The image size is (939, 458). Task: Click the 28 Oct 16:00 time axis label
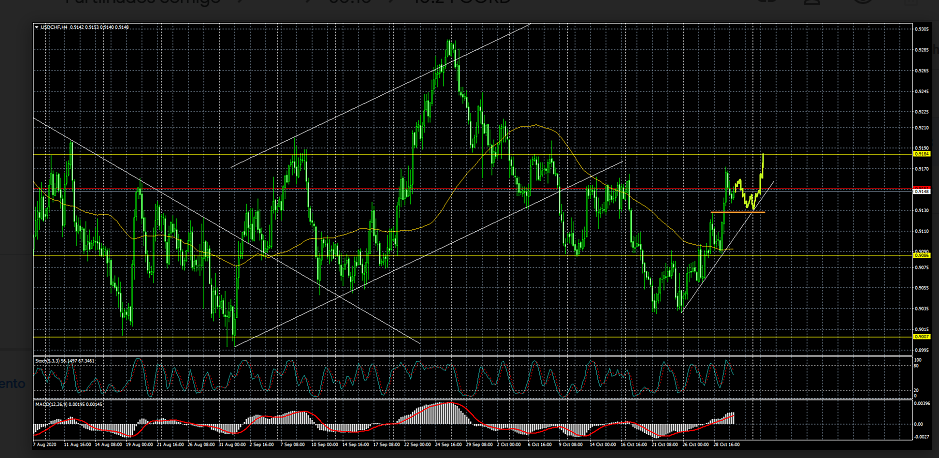(726, 442)
